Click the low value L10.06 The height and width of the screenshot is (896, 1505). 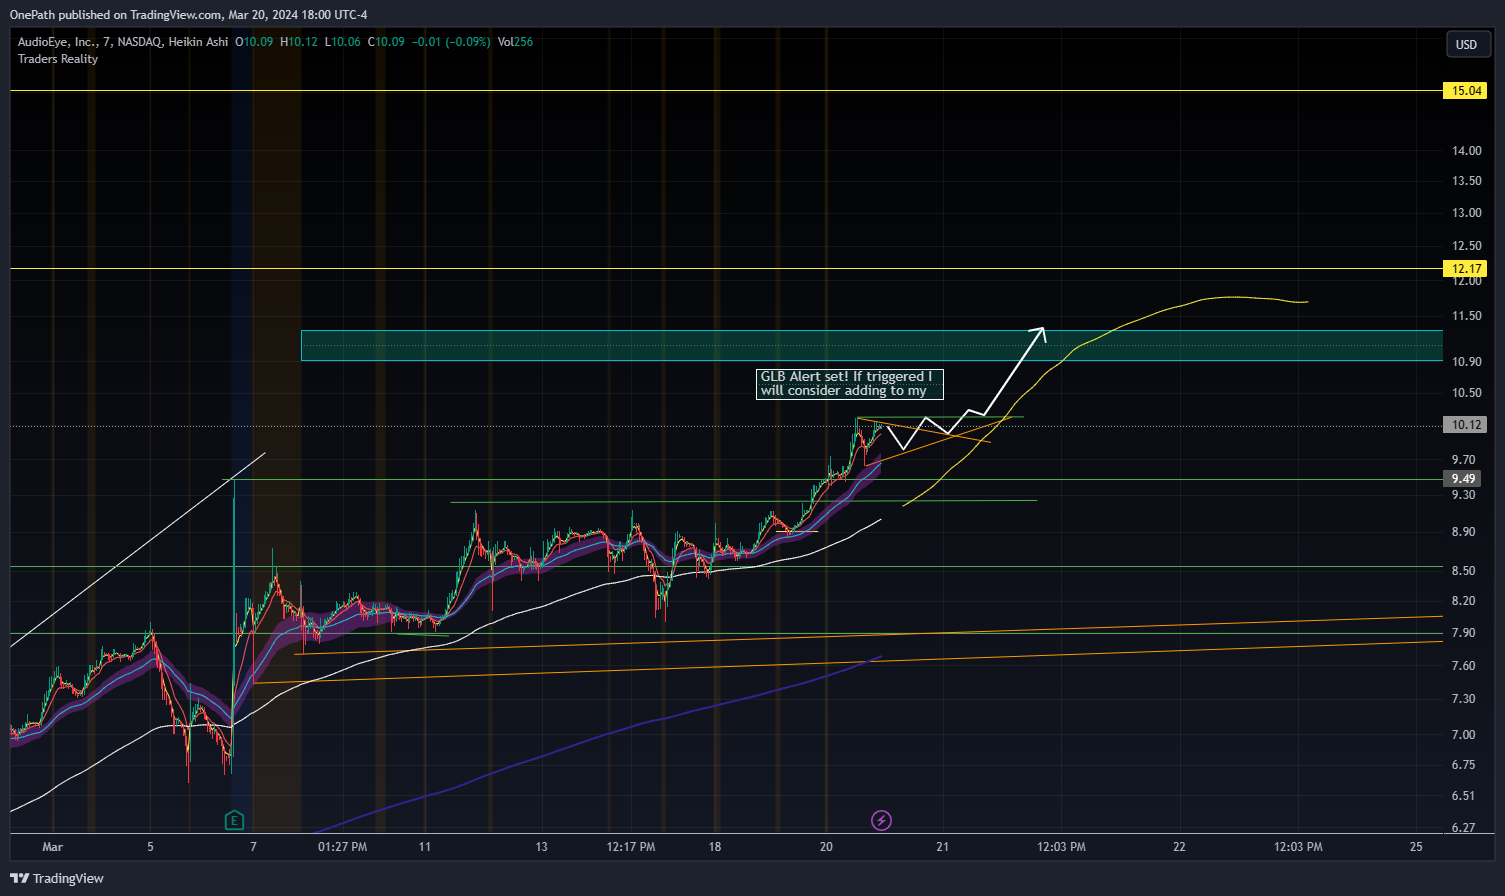343,42
